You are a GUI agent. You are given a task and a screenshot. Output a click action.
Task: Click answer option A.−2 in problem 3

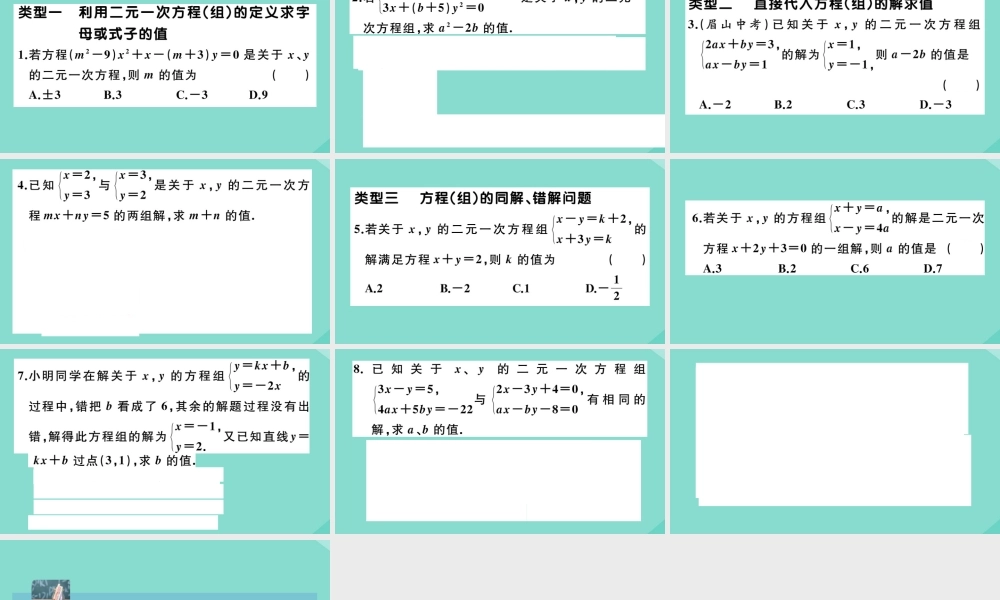[715, 105]
